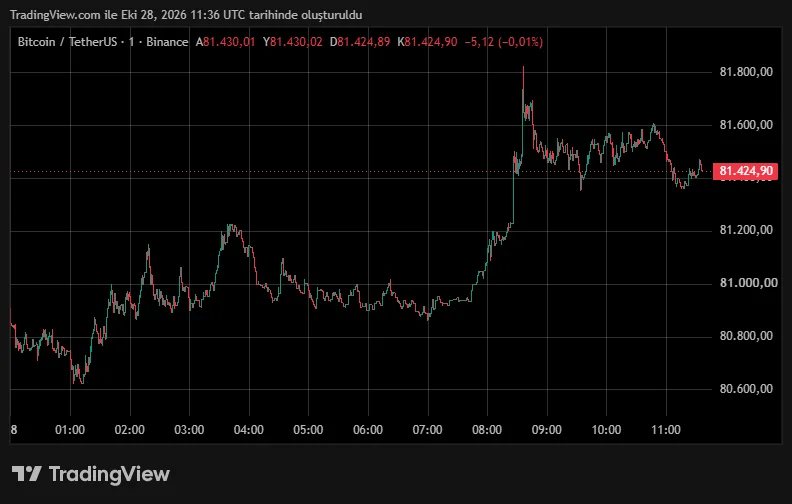
Task: Click the 10:00 time axis label
Action: 606,430
